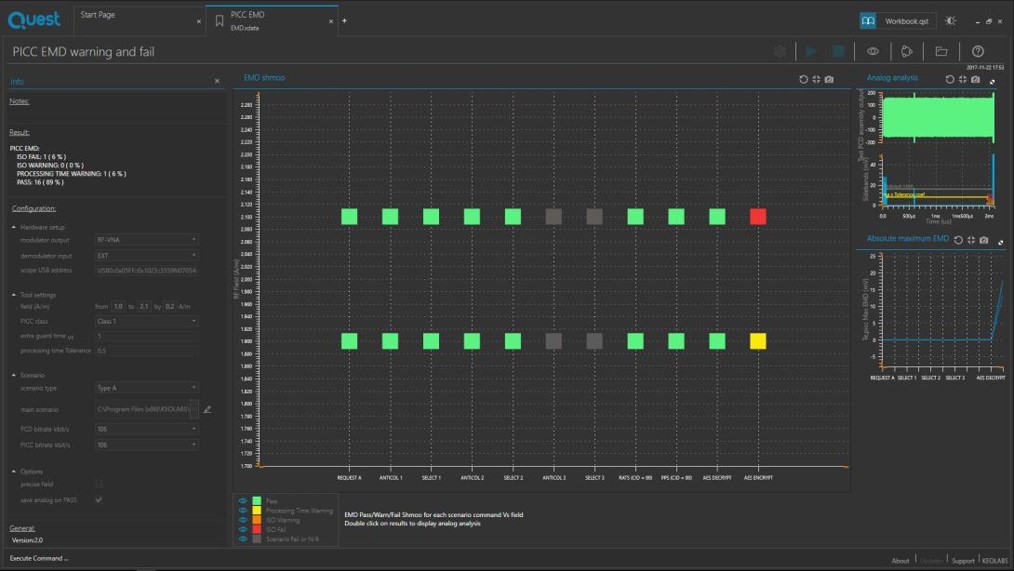Image resolution: width=1014 pixels, height=571 pixels.
Task: Enable the precise field checkbox
Action: pos(99,484)
